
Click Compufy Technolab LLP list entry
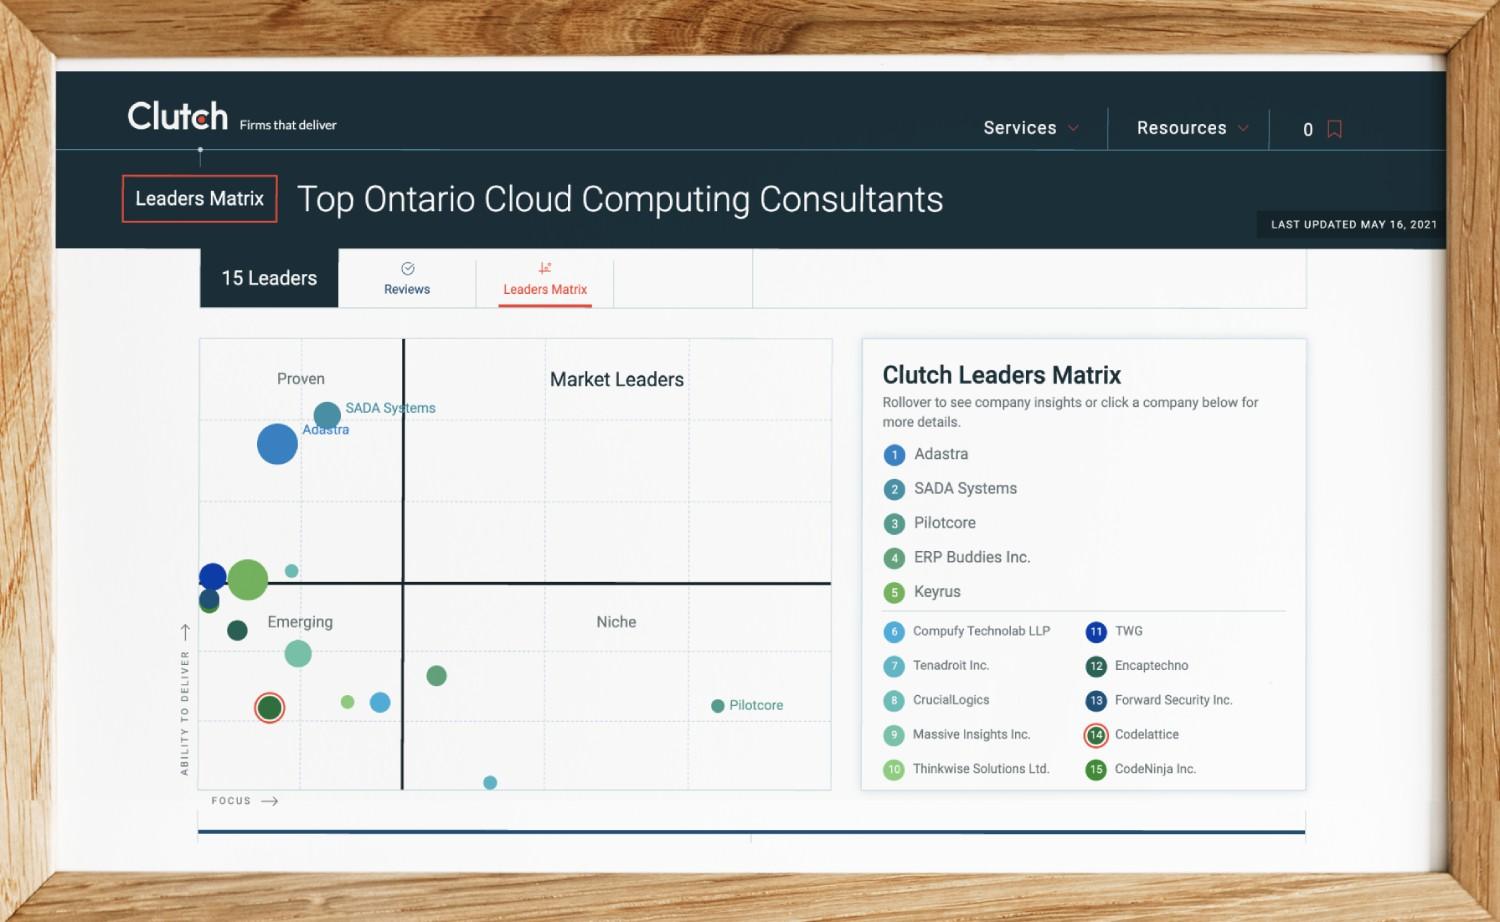[x=981, y=631]
